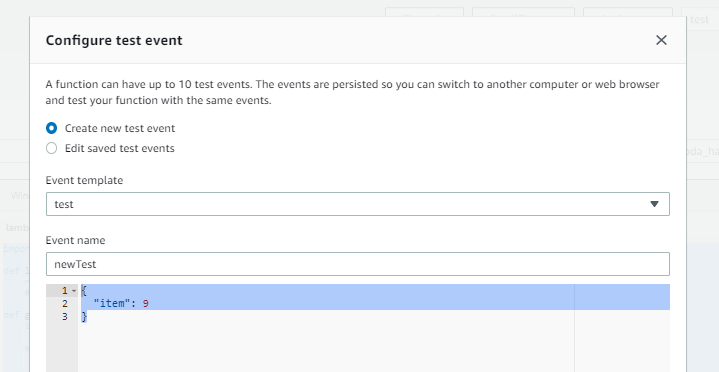Open Event template dropdown arrow

[654, 204]
